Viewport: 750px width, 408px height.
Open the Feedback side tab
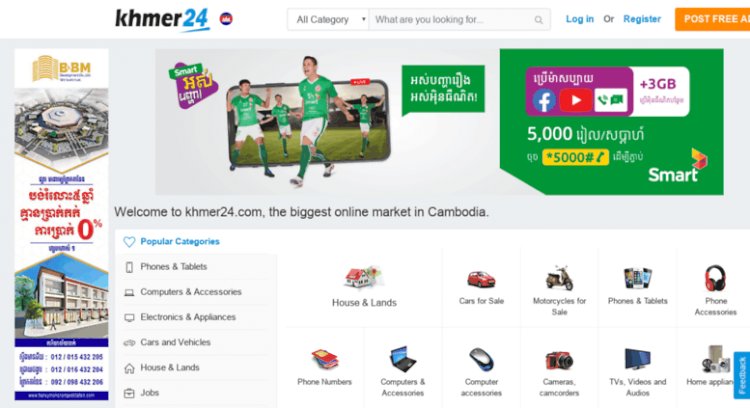point(742,375)
